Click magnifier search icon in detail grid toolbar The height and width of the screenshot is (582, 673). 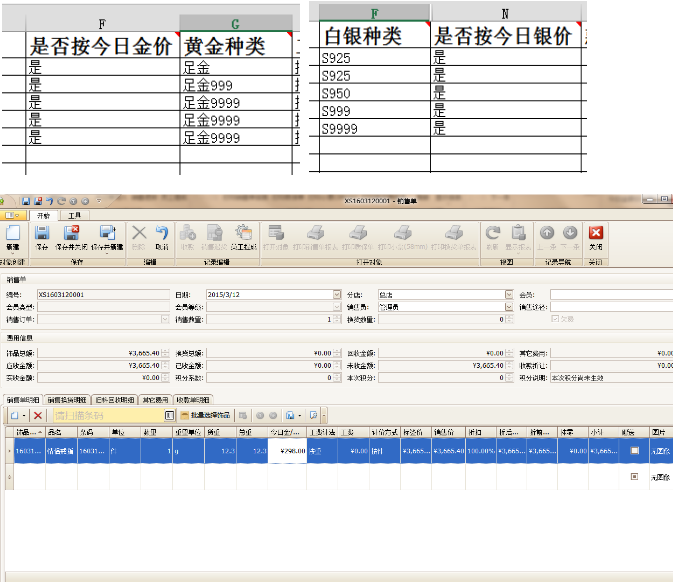click(313, 415)
